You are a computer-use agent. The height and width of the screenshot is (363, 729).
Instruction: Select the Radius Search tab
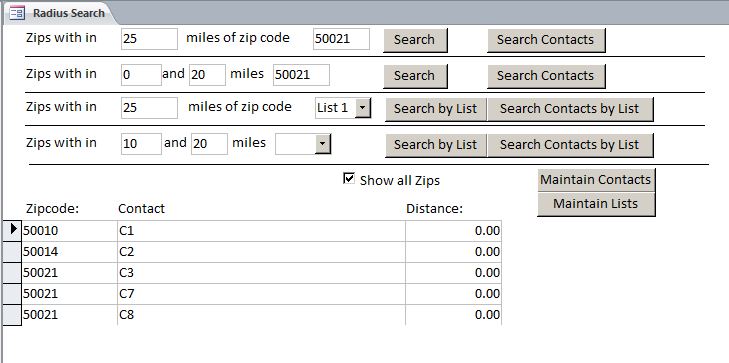pyautogui.click(x=60, y=13)
